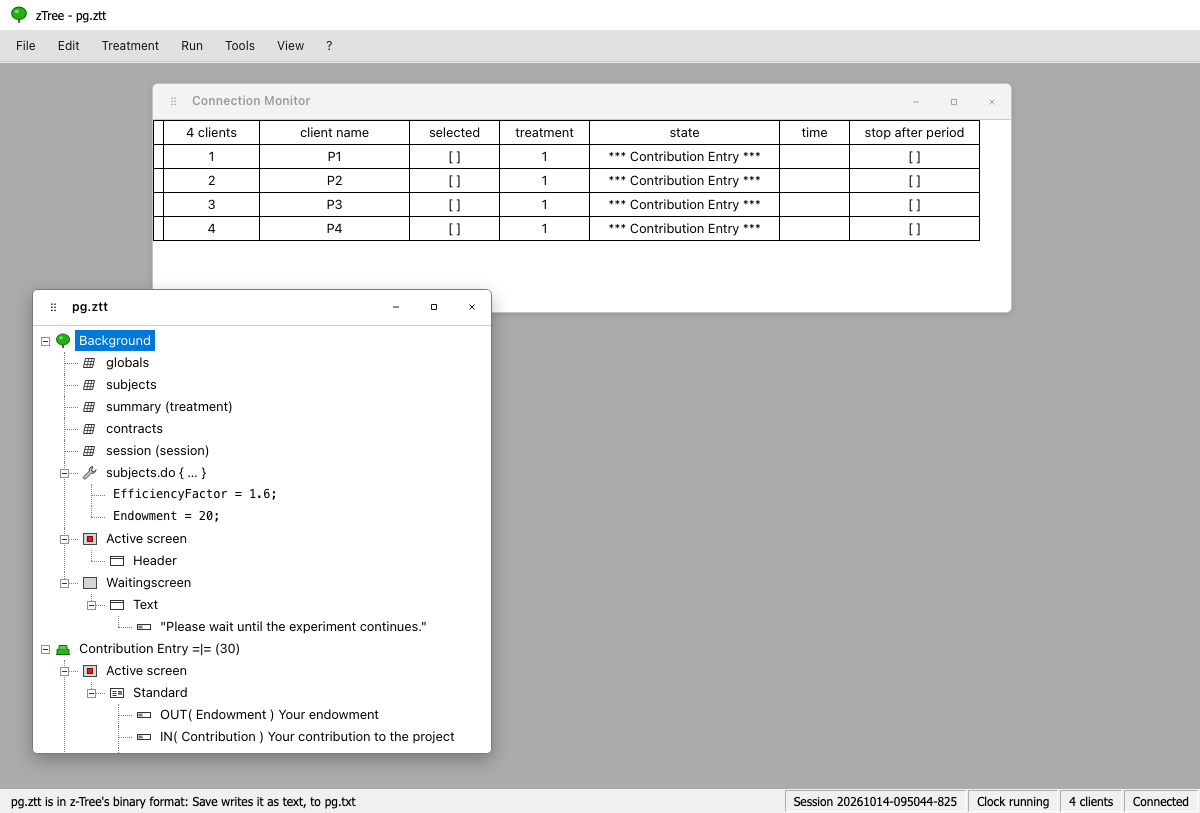Click the box icon beside Text
Screen dimensions: 1200x813
(117, 605)
